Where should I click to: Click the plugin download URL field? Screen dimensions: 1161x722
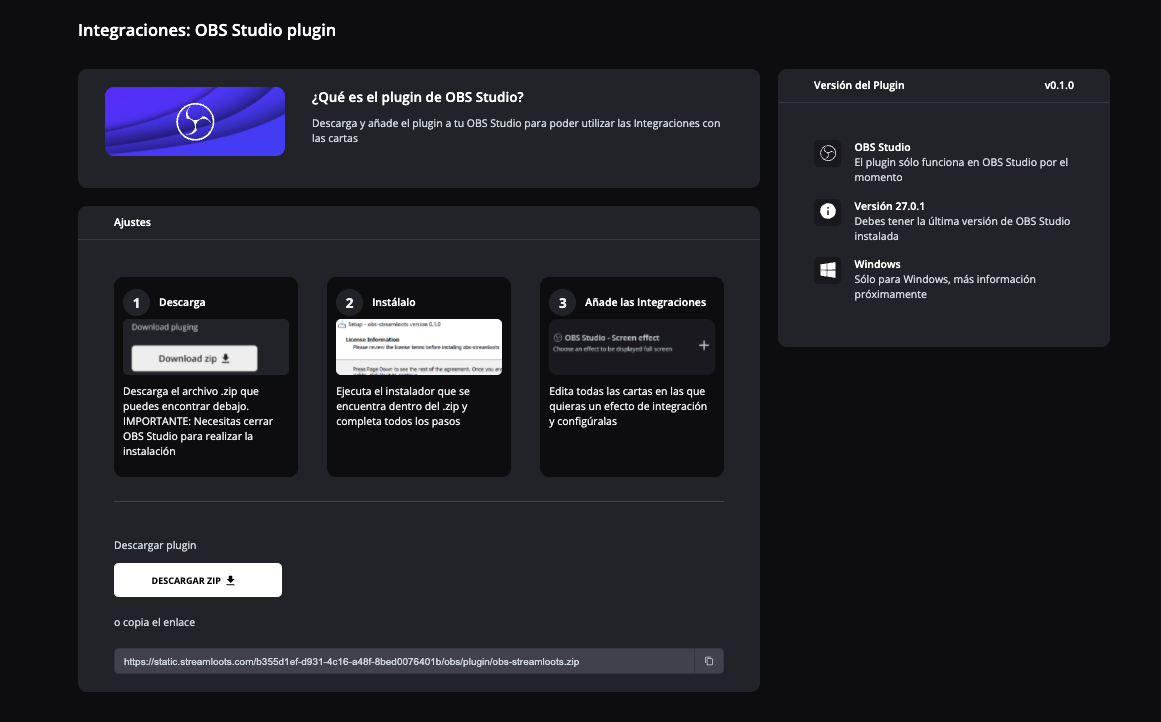pyautogui.click(x=404, y=661)
